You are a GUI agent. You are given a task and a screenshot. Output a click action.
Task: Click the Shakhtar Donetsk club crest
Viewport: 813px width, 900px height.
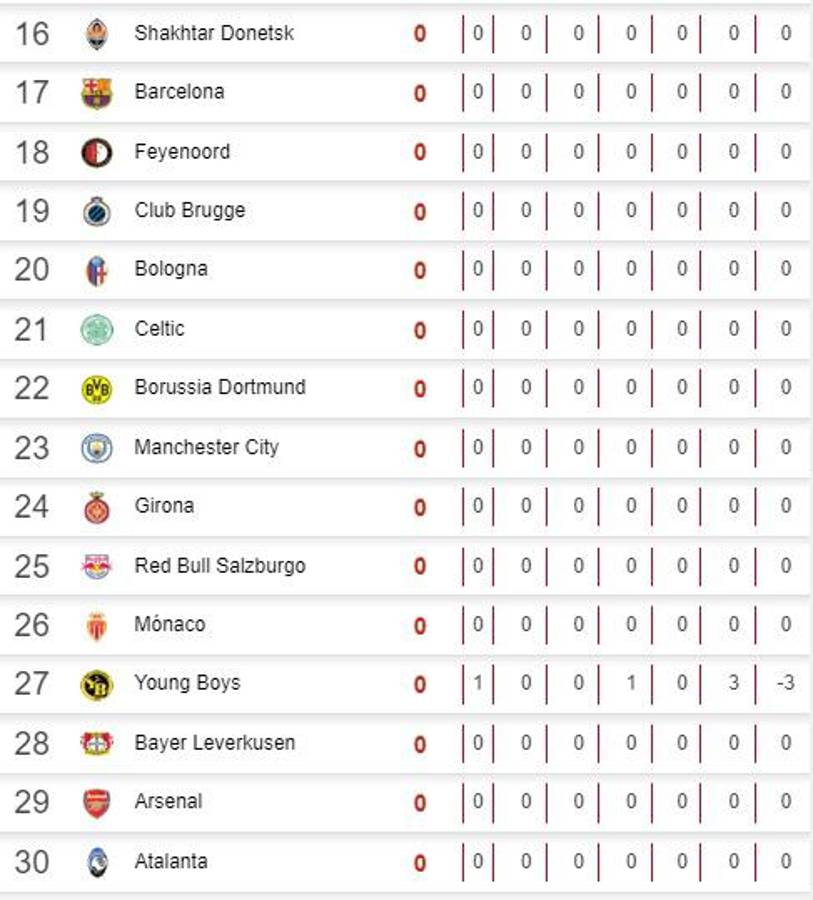(97, 34)
